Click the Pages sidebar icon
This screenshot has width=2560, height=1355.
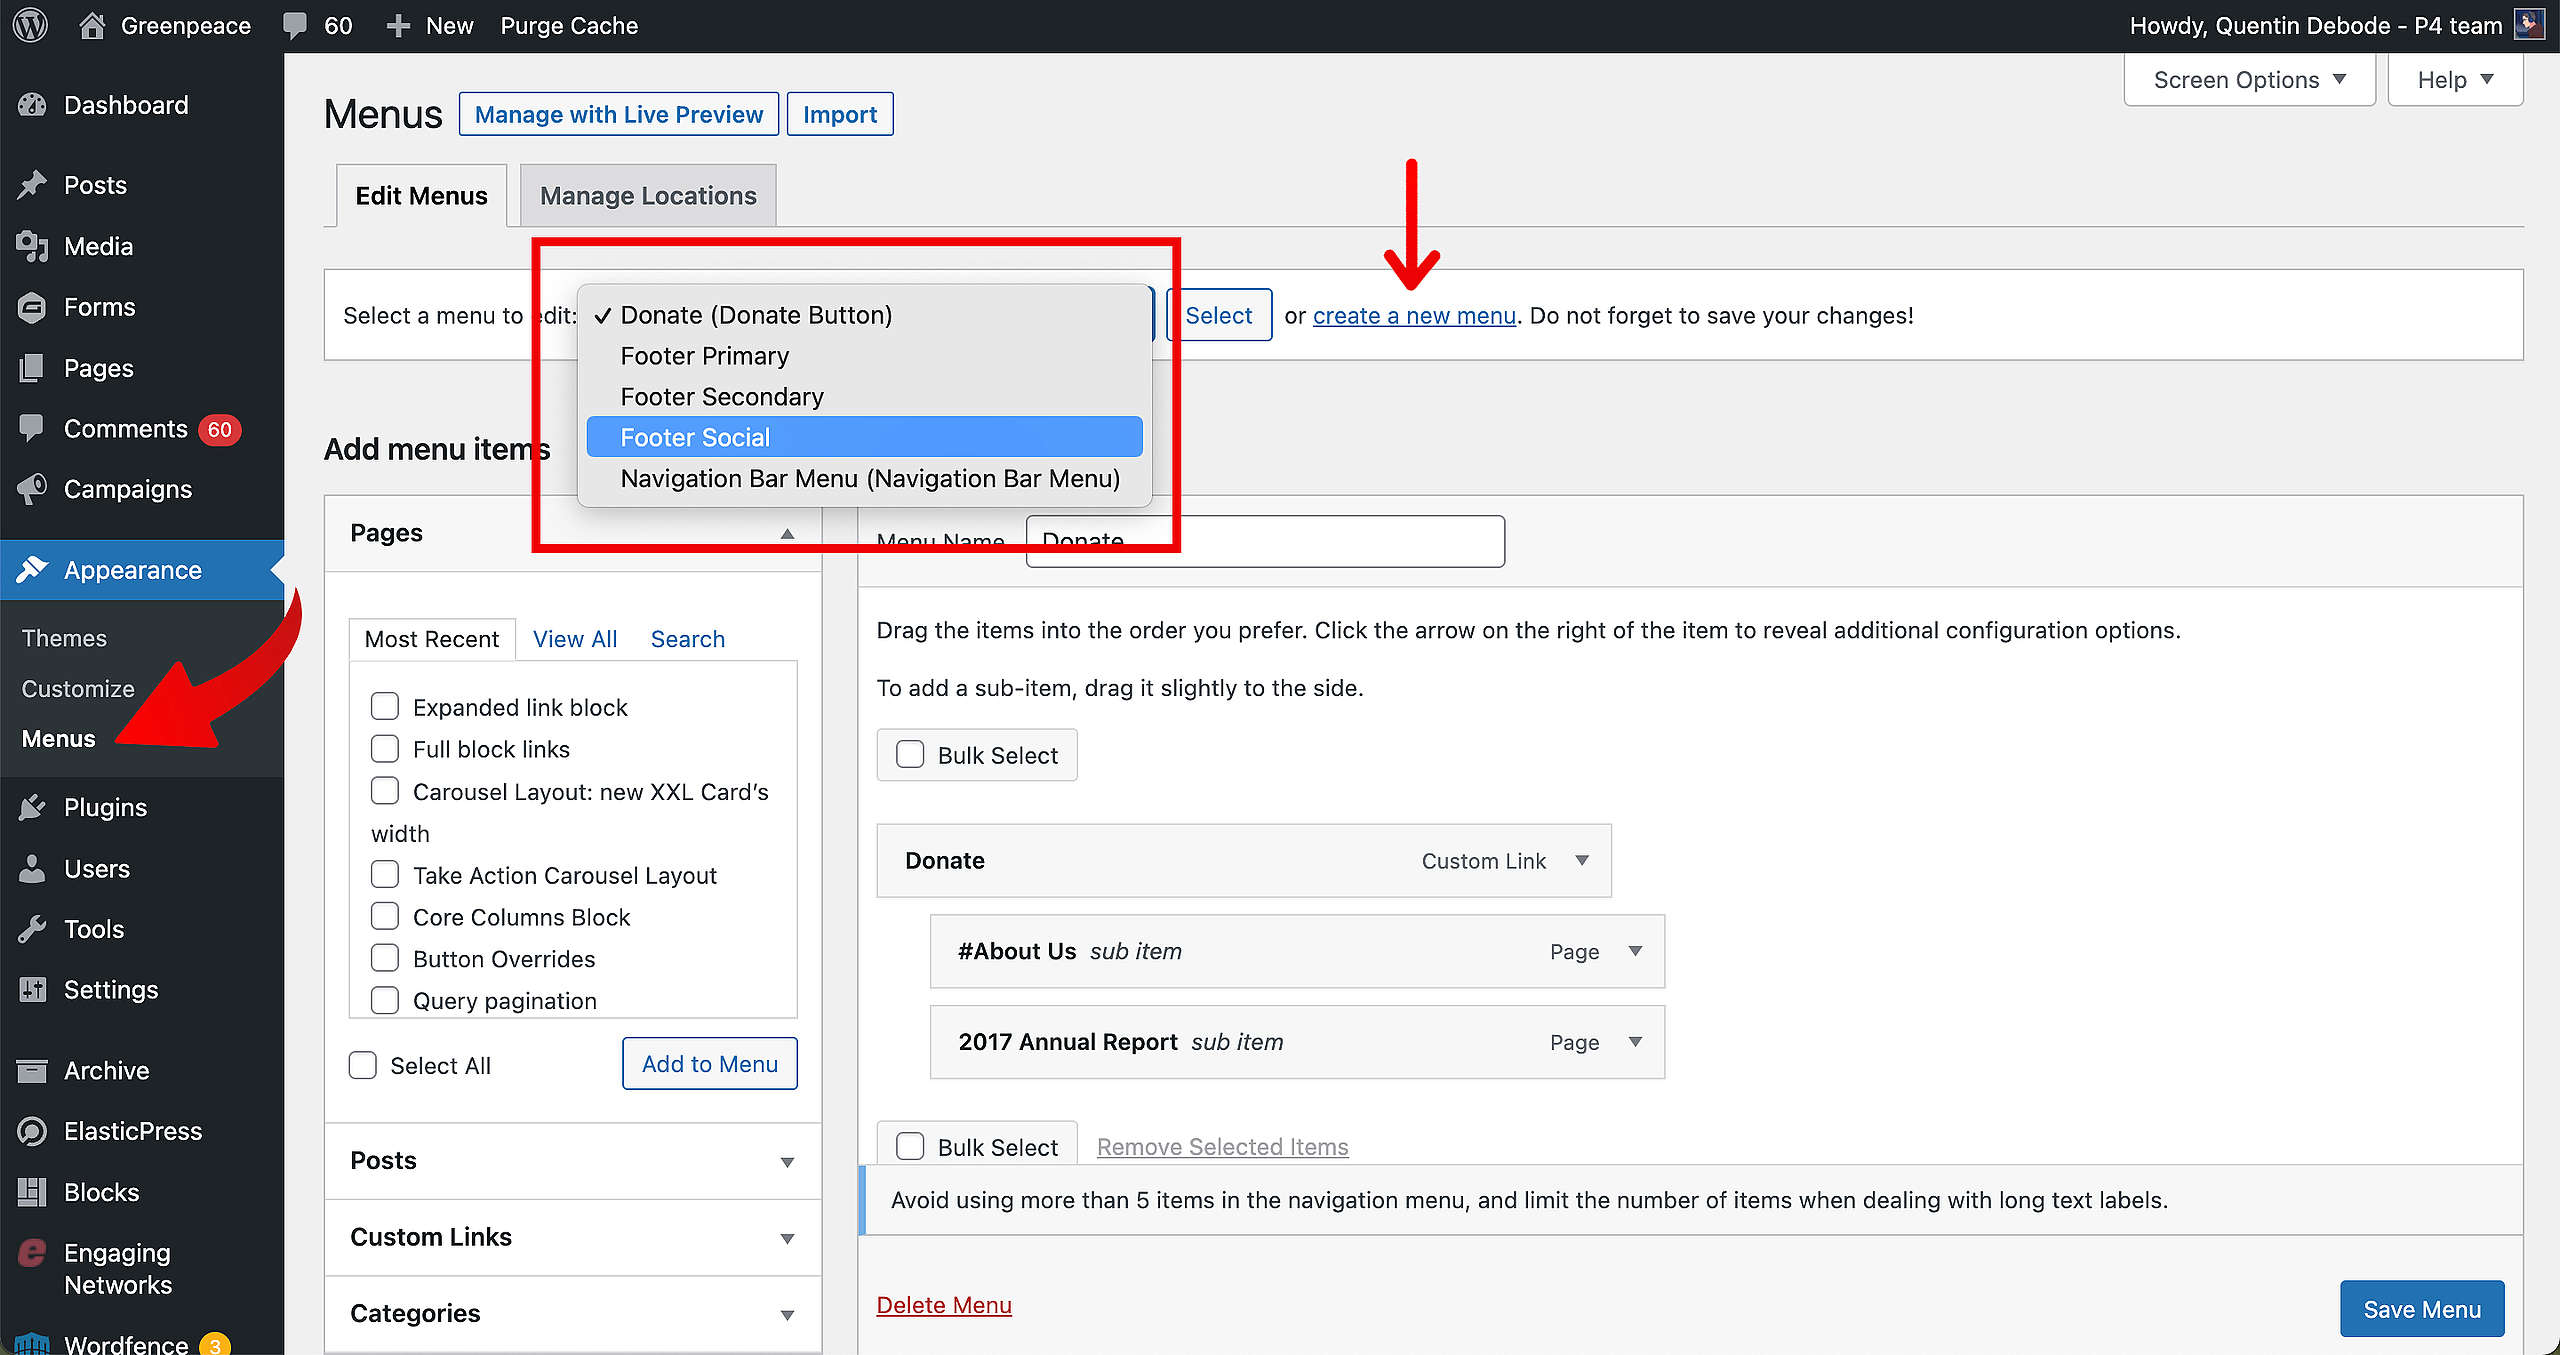32,368
